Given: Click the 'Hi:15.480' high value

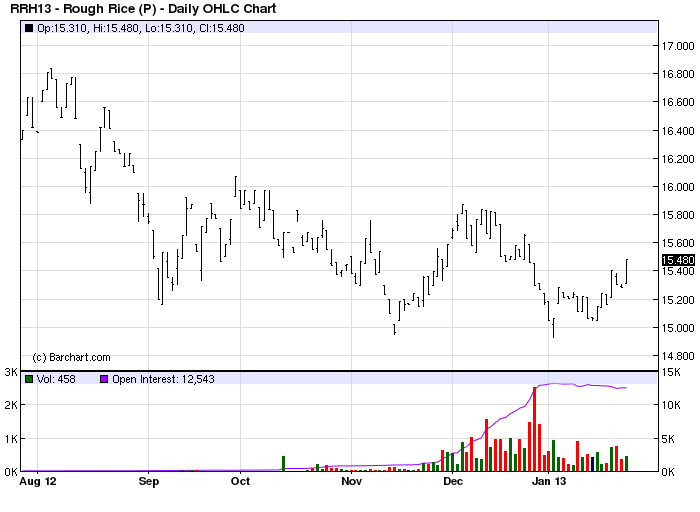Looking at the screenshot, I should (x=116, y=28).
